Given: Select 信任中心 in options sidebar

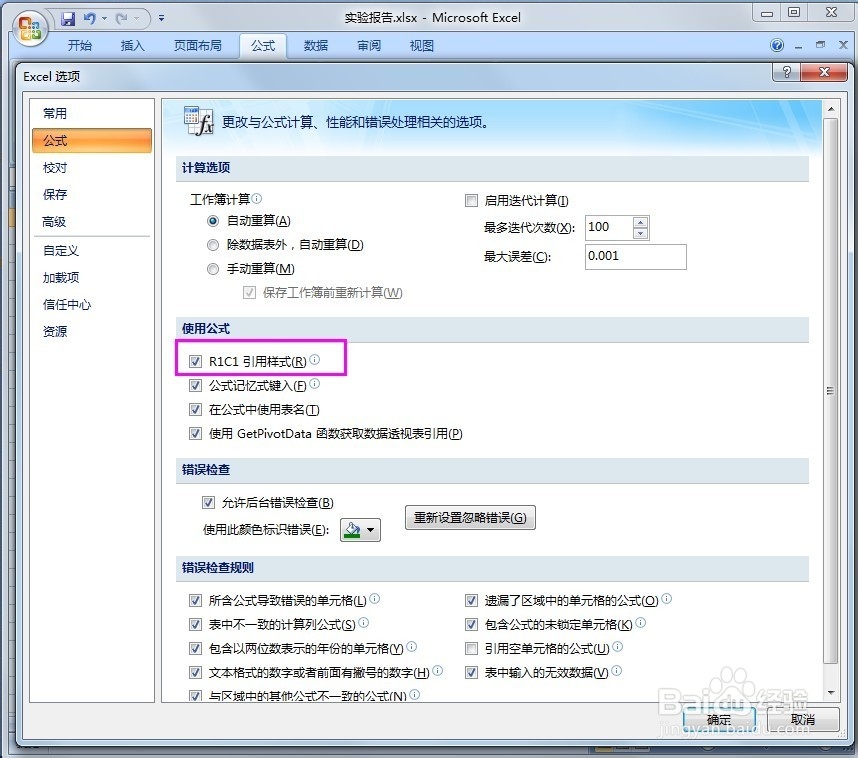Looking at the screenshot, I should [x=92, y=304].
